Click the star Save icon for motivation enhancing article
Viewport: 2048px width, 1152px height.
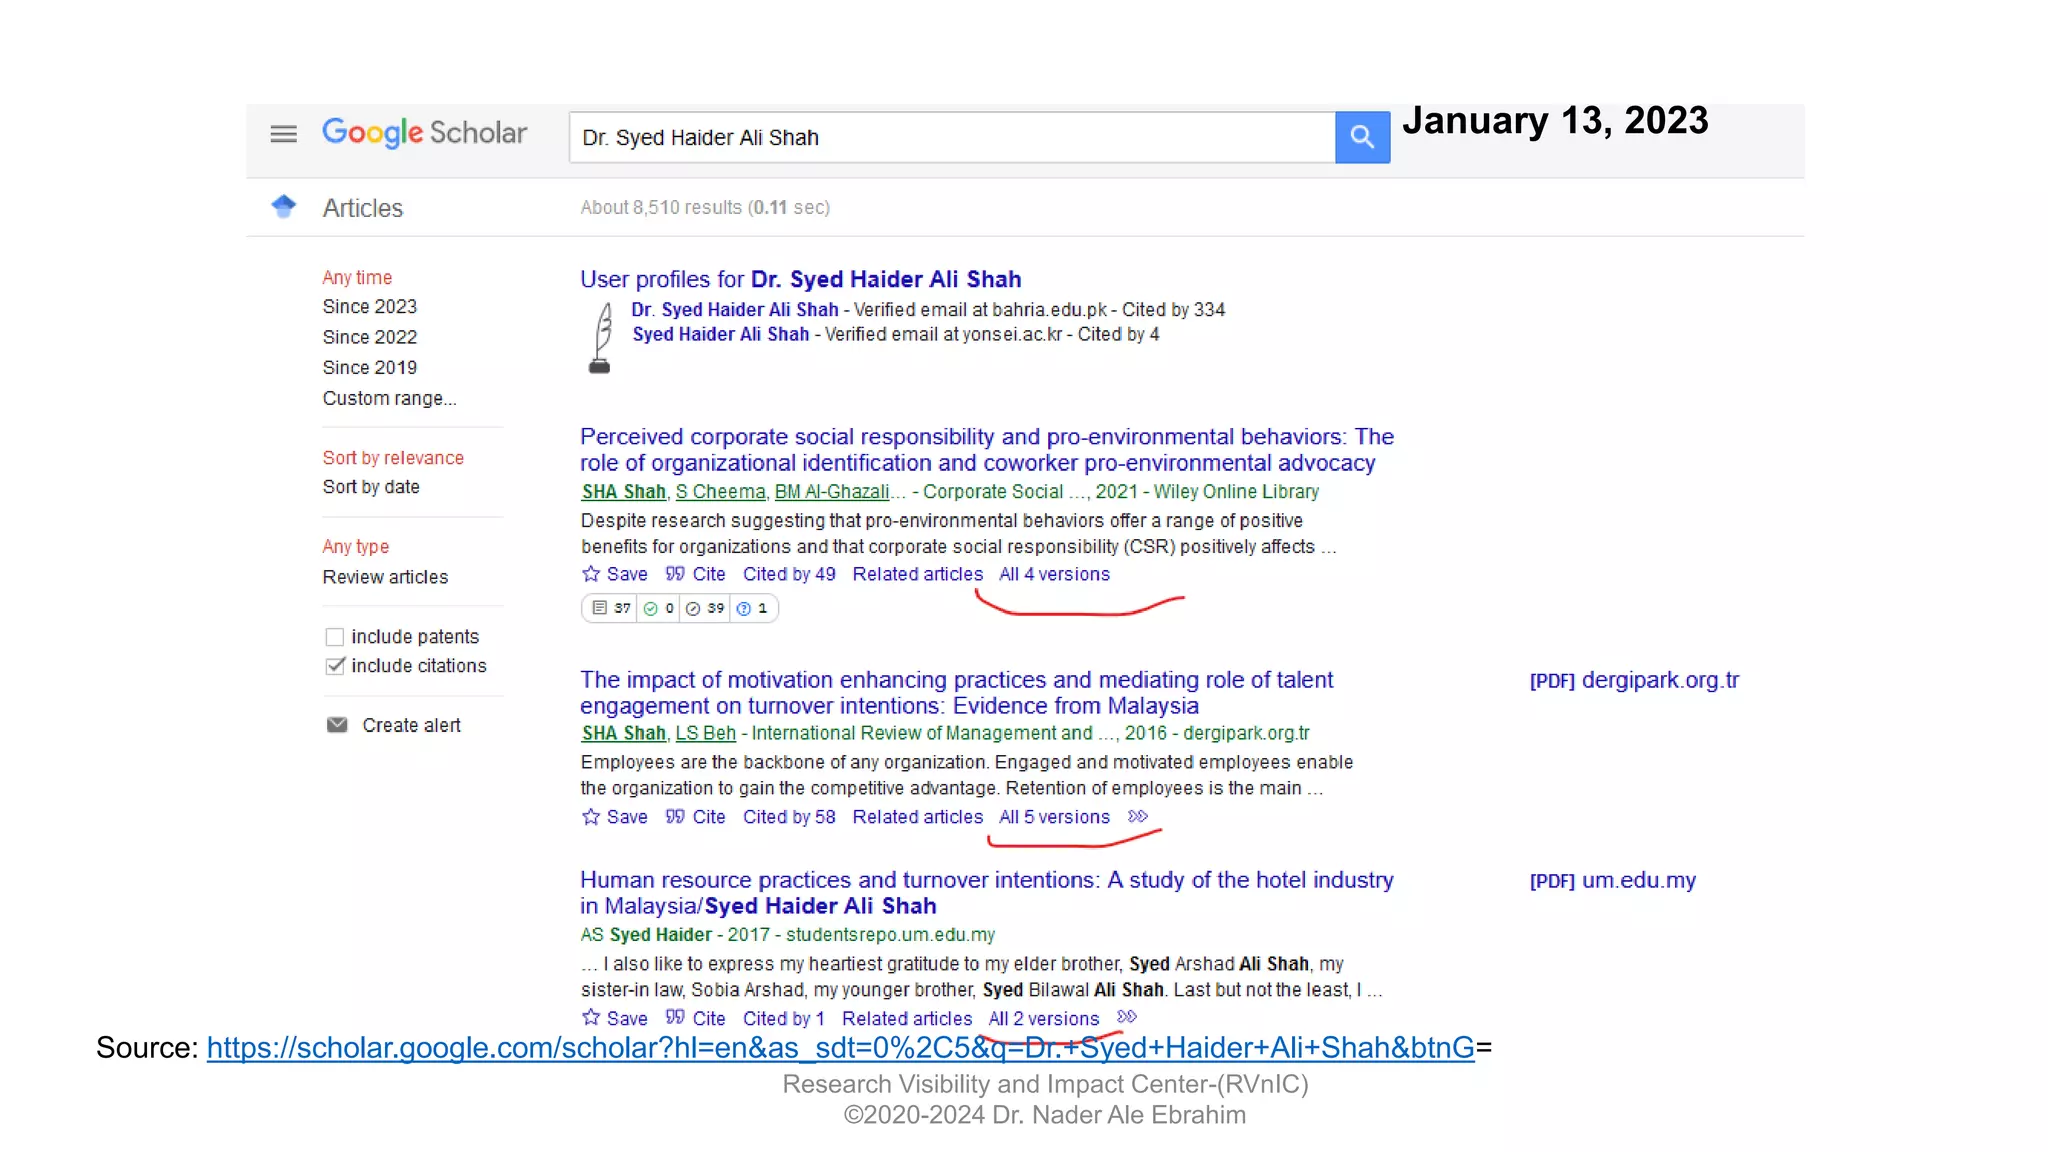tap(591, 817)
